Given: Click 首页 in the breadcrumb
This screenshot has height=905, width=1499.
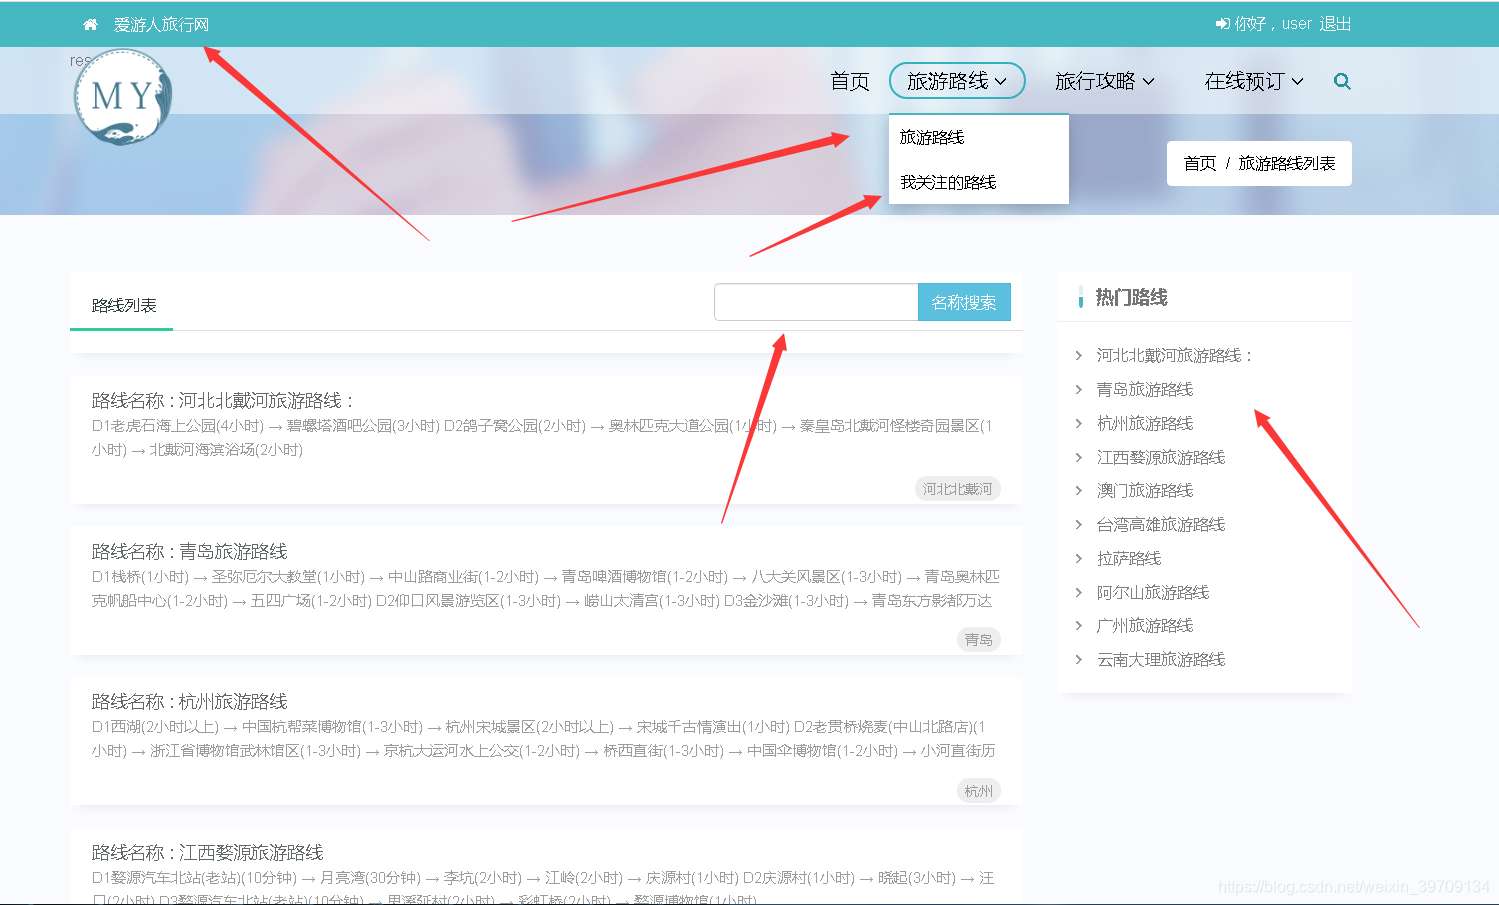Looking at the screenshot, I should [x=1199, y=163].
